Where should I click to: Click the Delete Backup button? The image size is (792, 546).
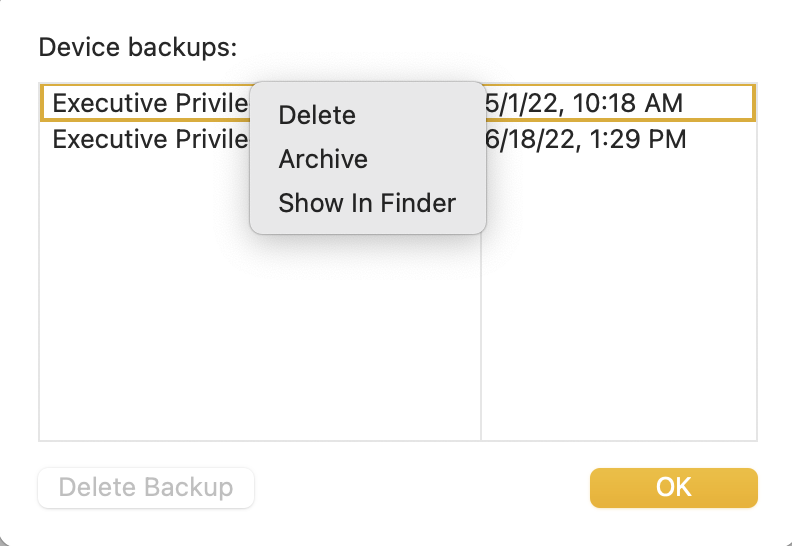[x=146, y=488]
